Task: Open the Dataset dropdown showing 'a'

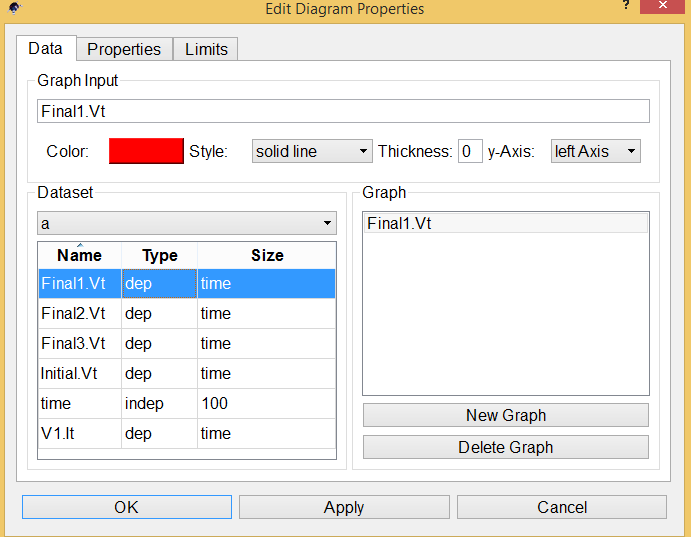Action: (x=187, y=223)
